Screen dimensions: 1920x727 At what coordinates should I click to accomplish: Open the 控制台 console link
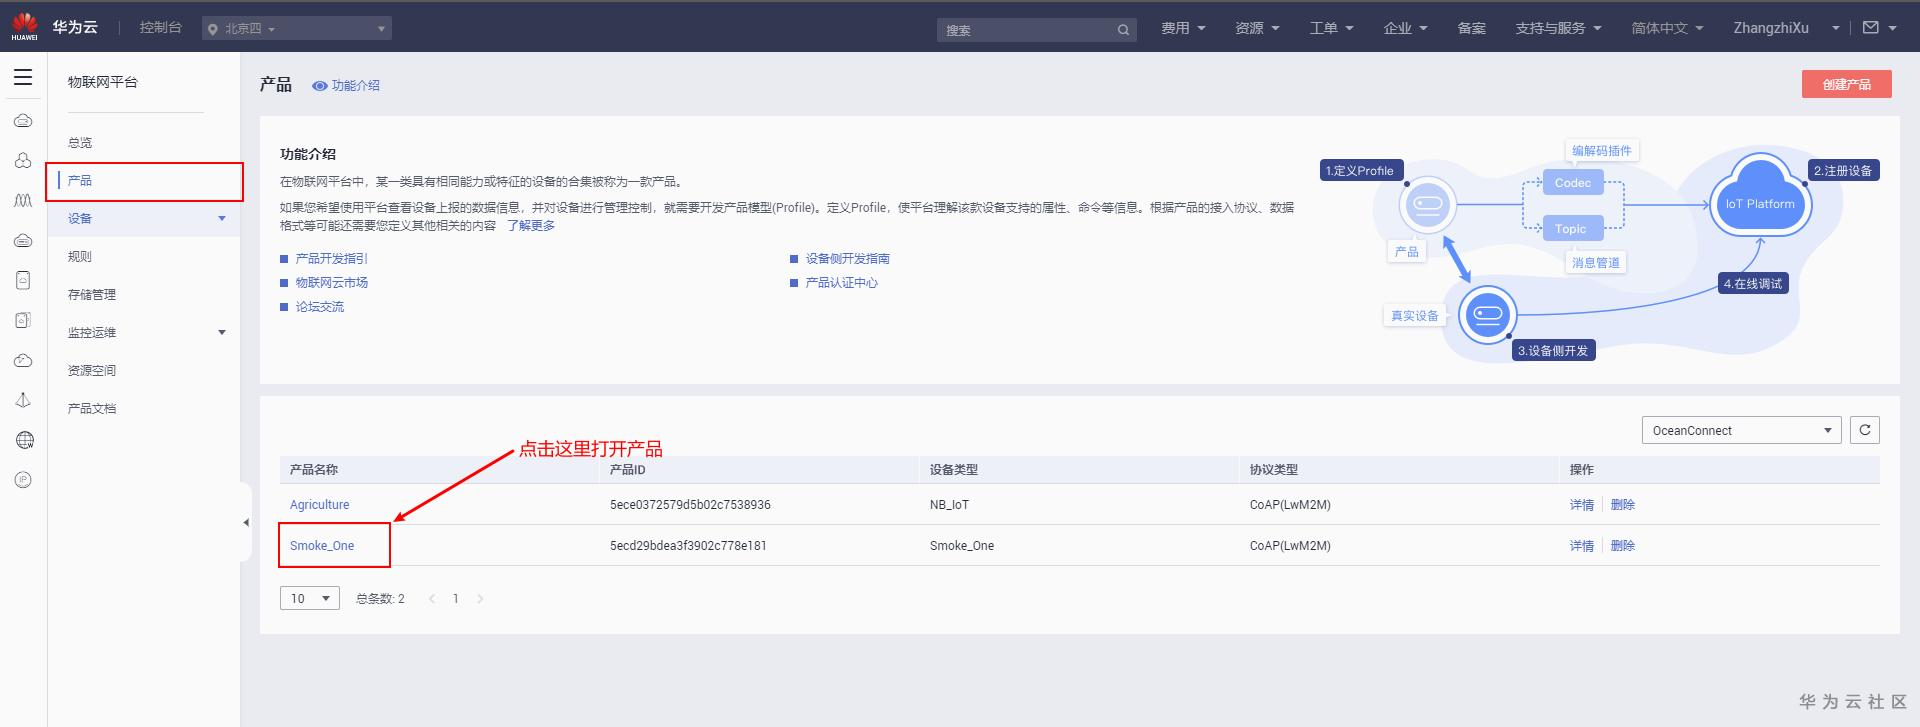[161, 27]
